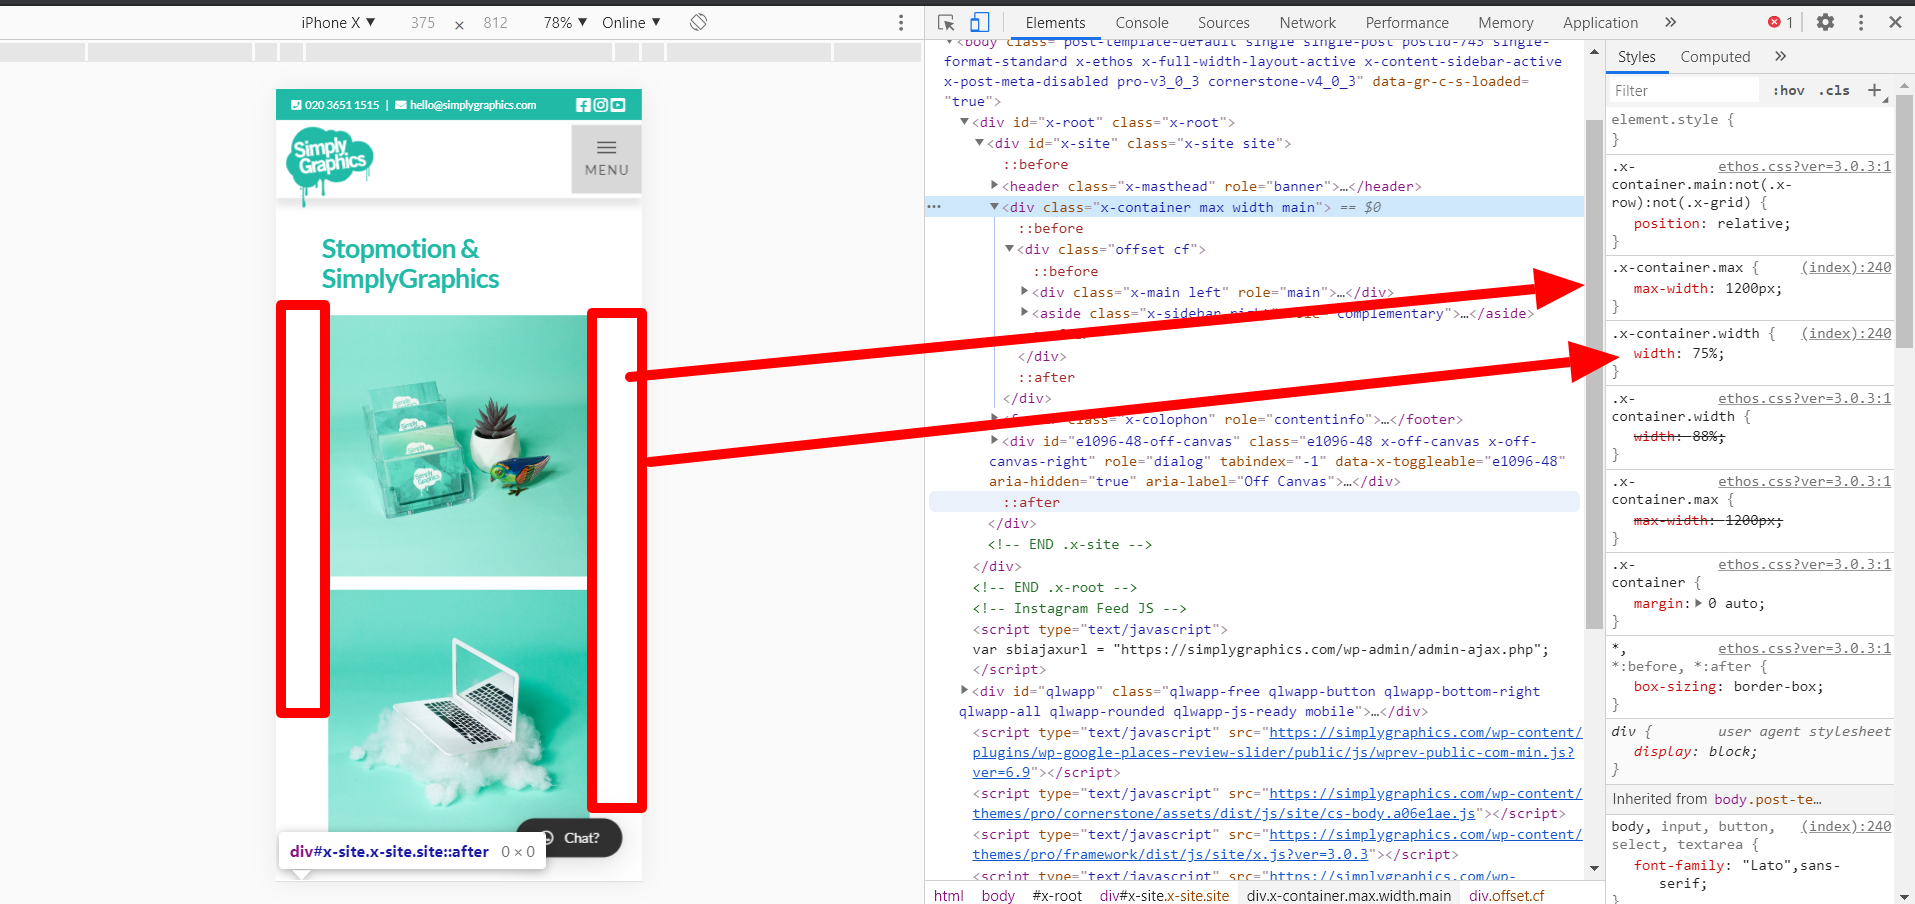The width and height of the screenshot is (1915, 904).
Task: Open DevTools settings gear
Action: 1825,22
